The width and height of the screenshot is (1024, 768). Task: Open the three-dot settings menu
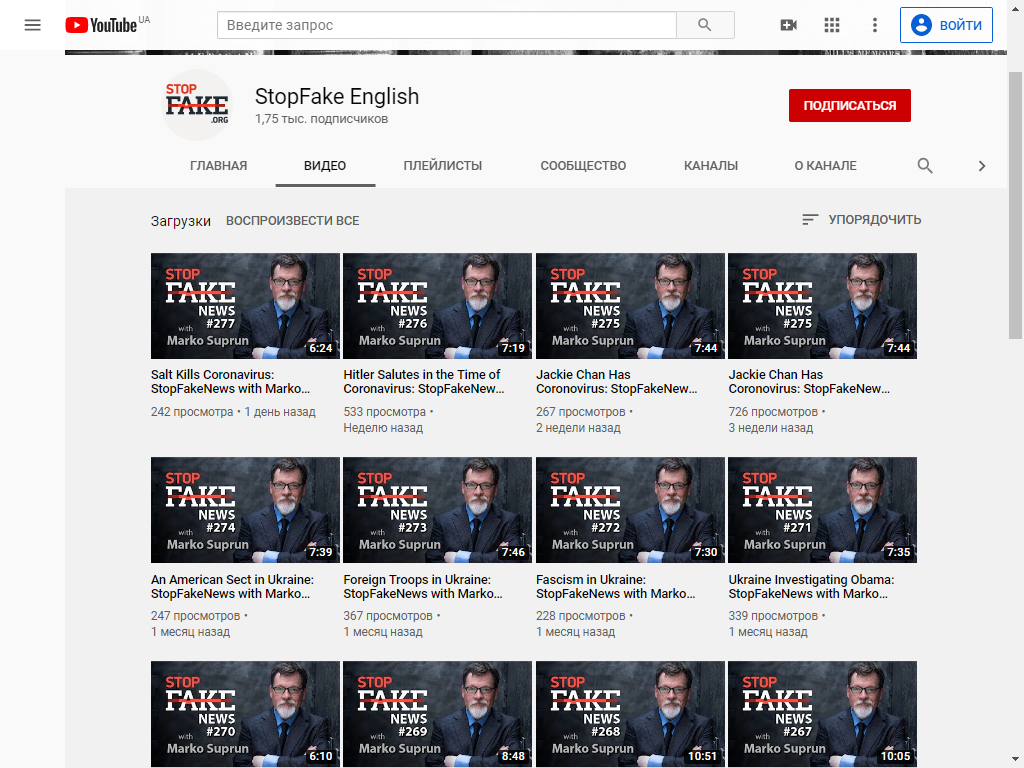[875, 25]
